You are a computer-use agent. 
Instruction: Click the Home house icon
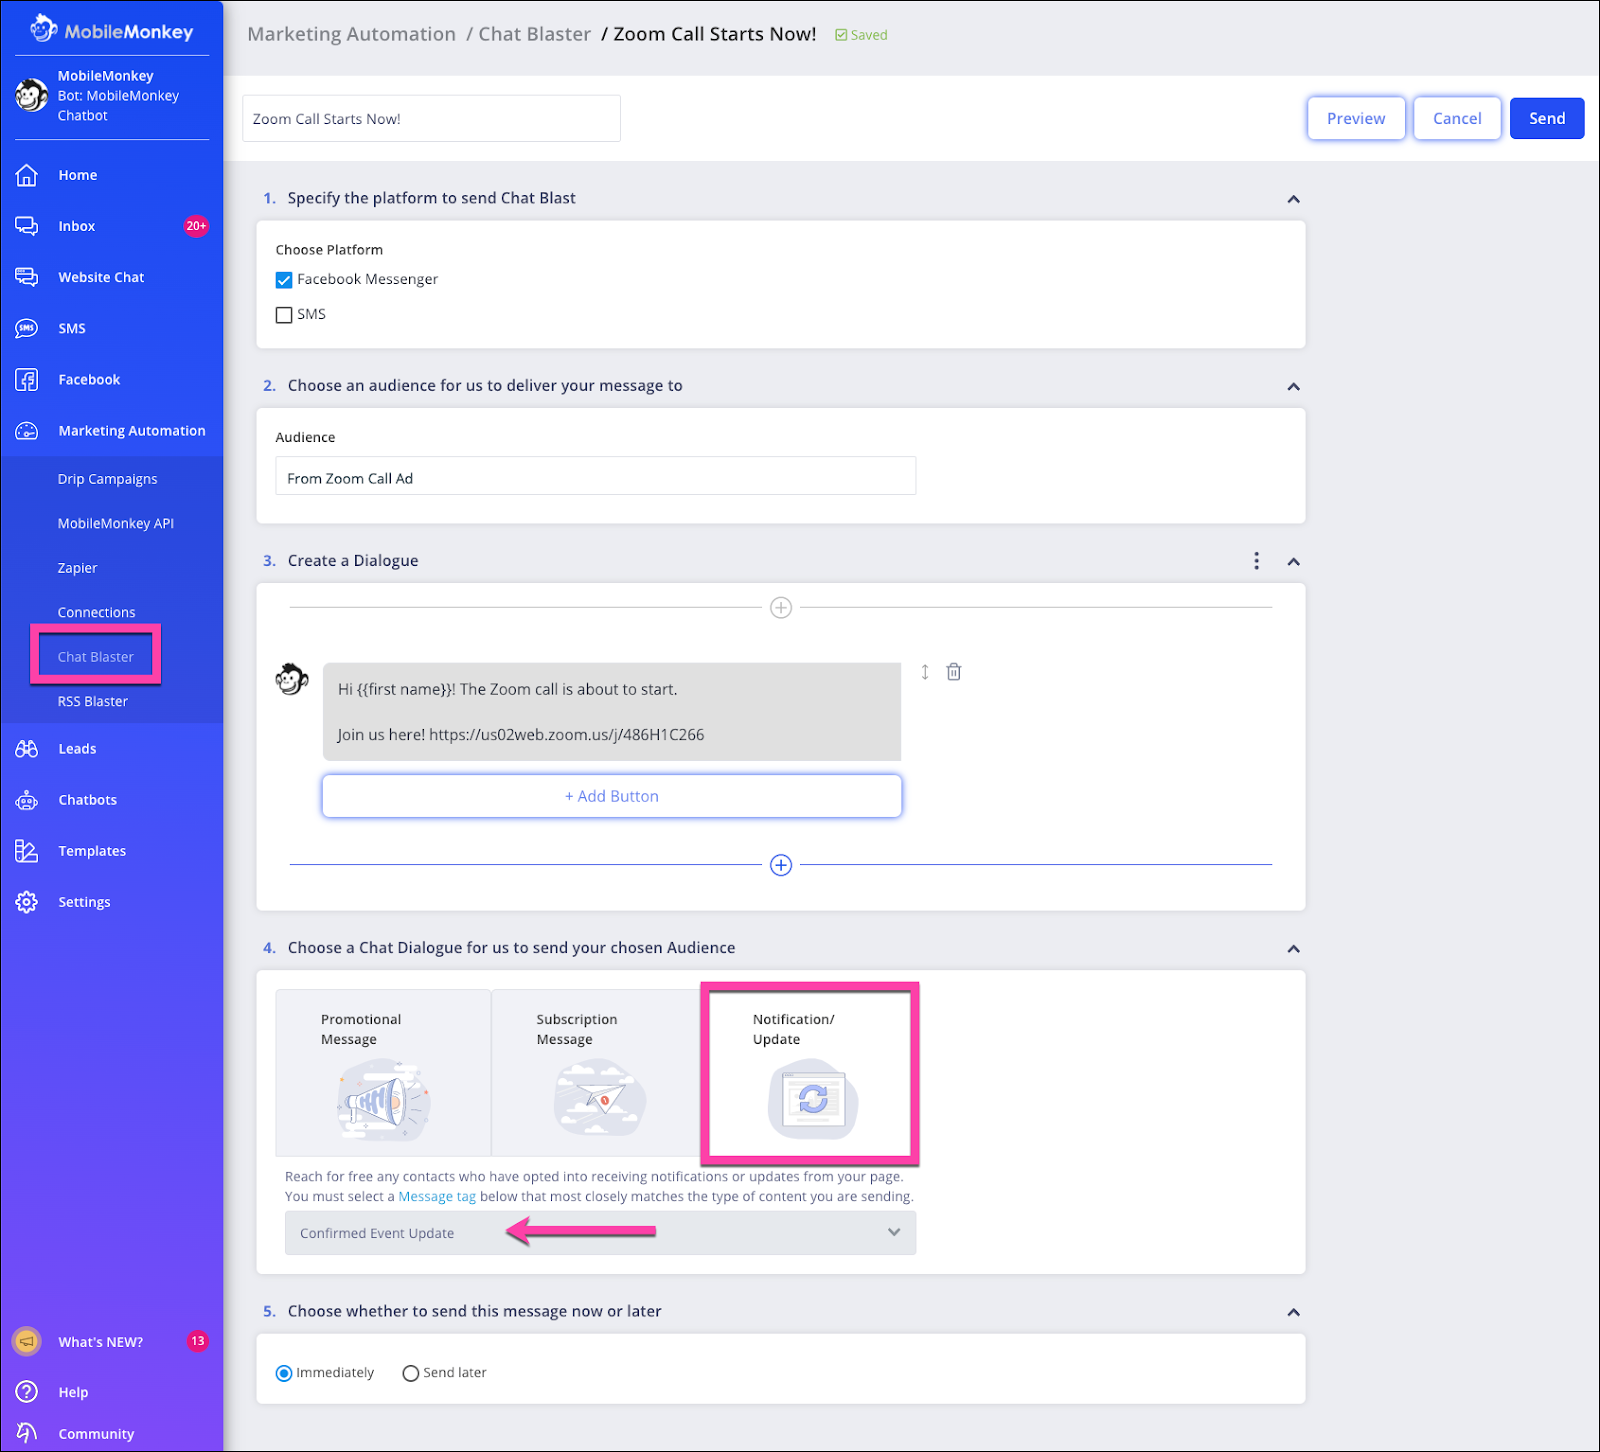pyautogui.click(x=27, y=175)
